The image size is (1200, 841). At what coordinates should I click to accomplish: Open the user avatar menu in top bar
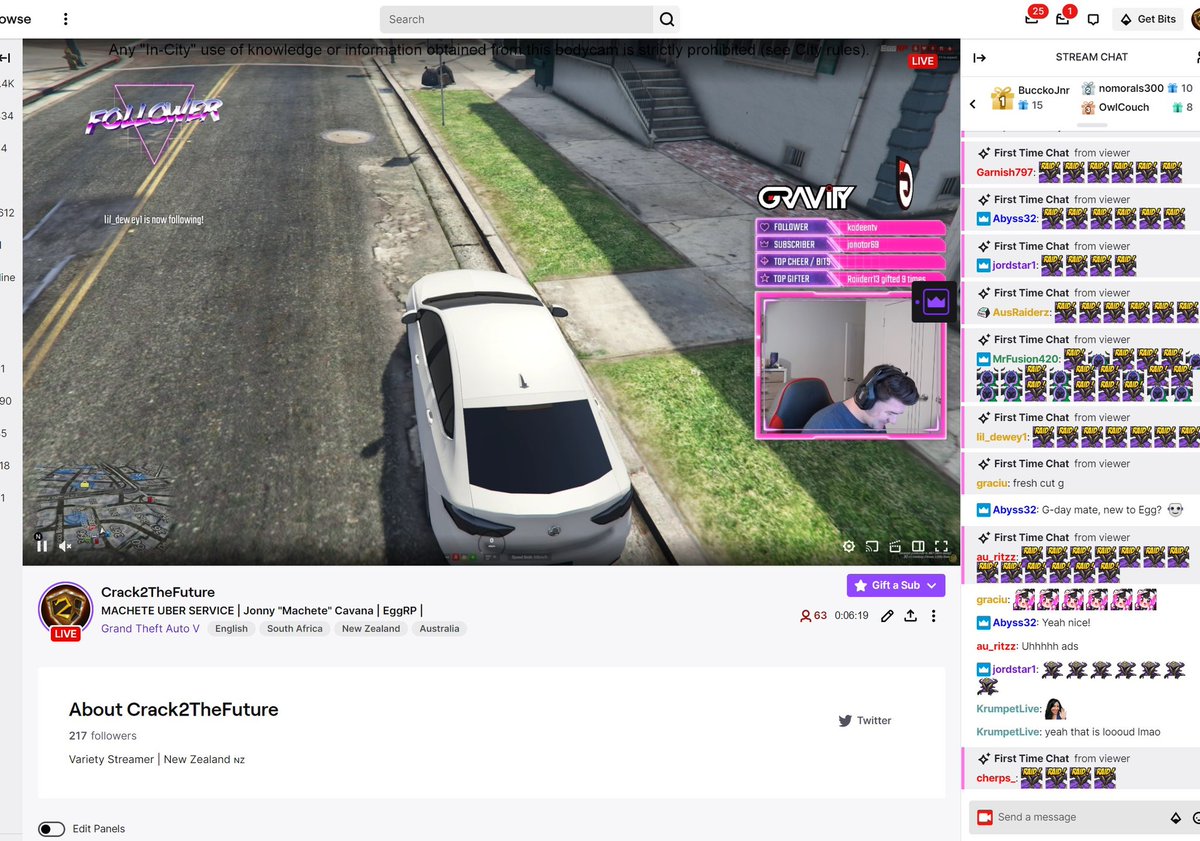coord(1196,19)
